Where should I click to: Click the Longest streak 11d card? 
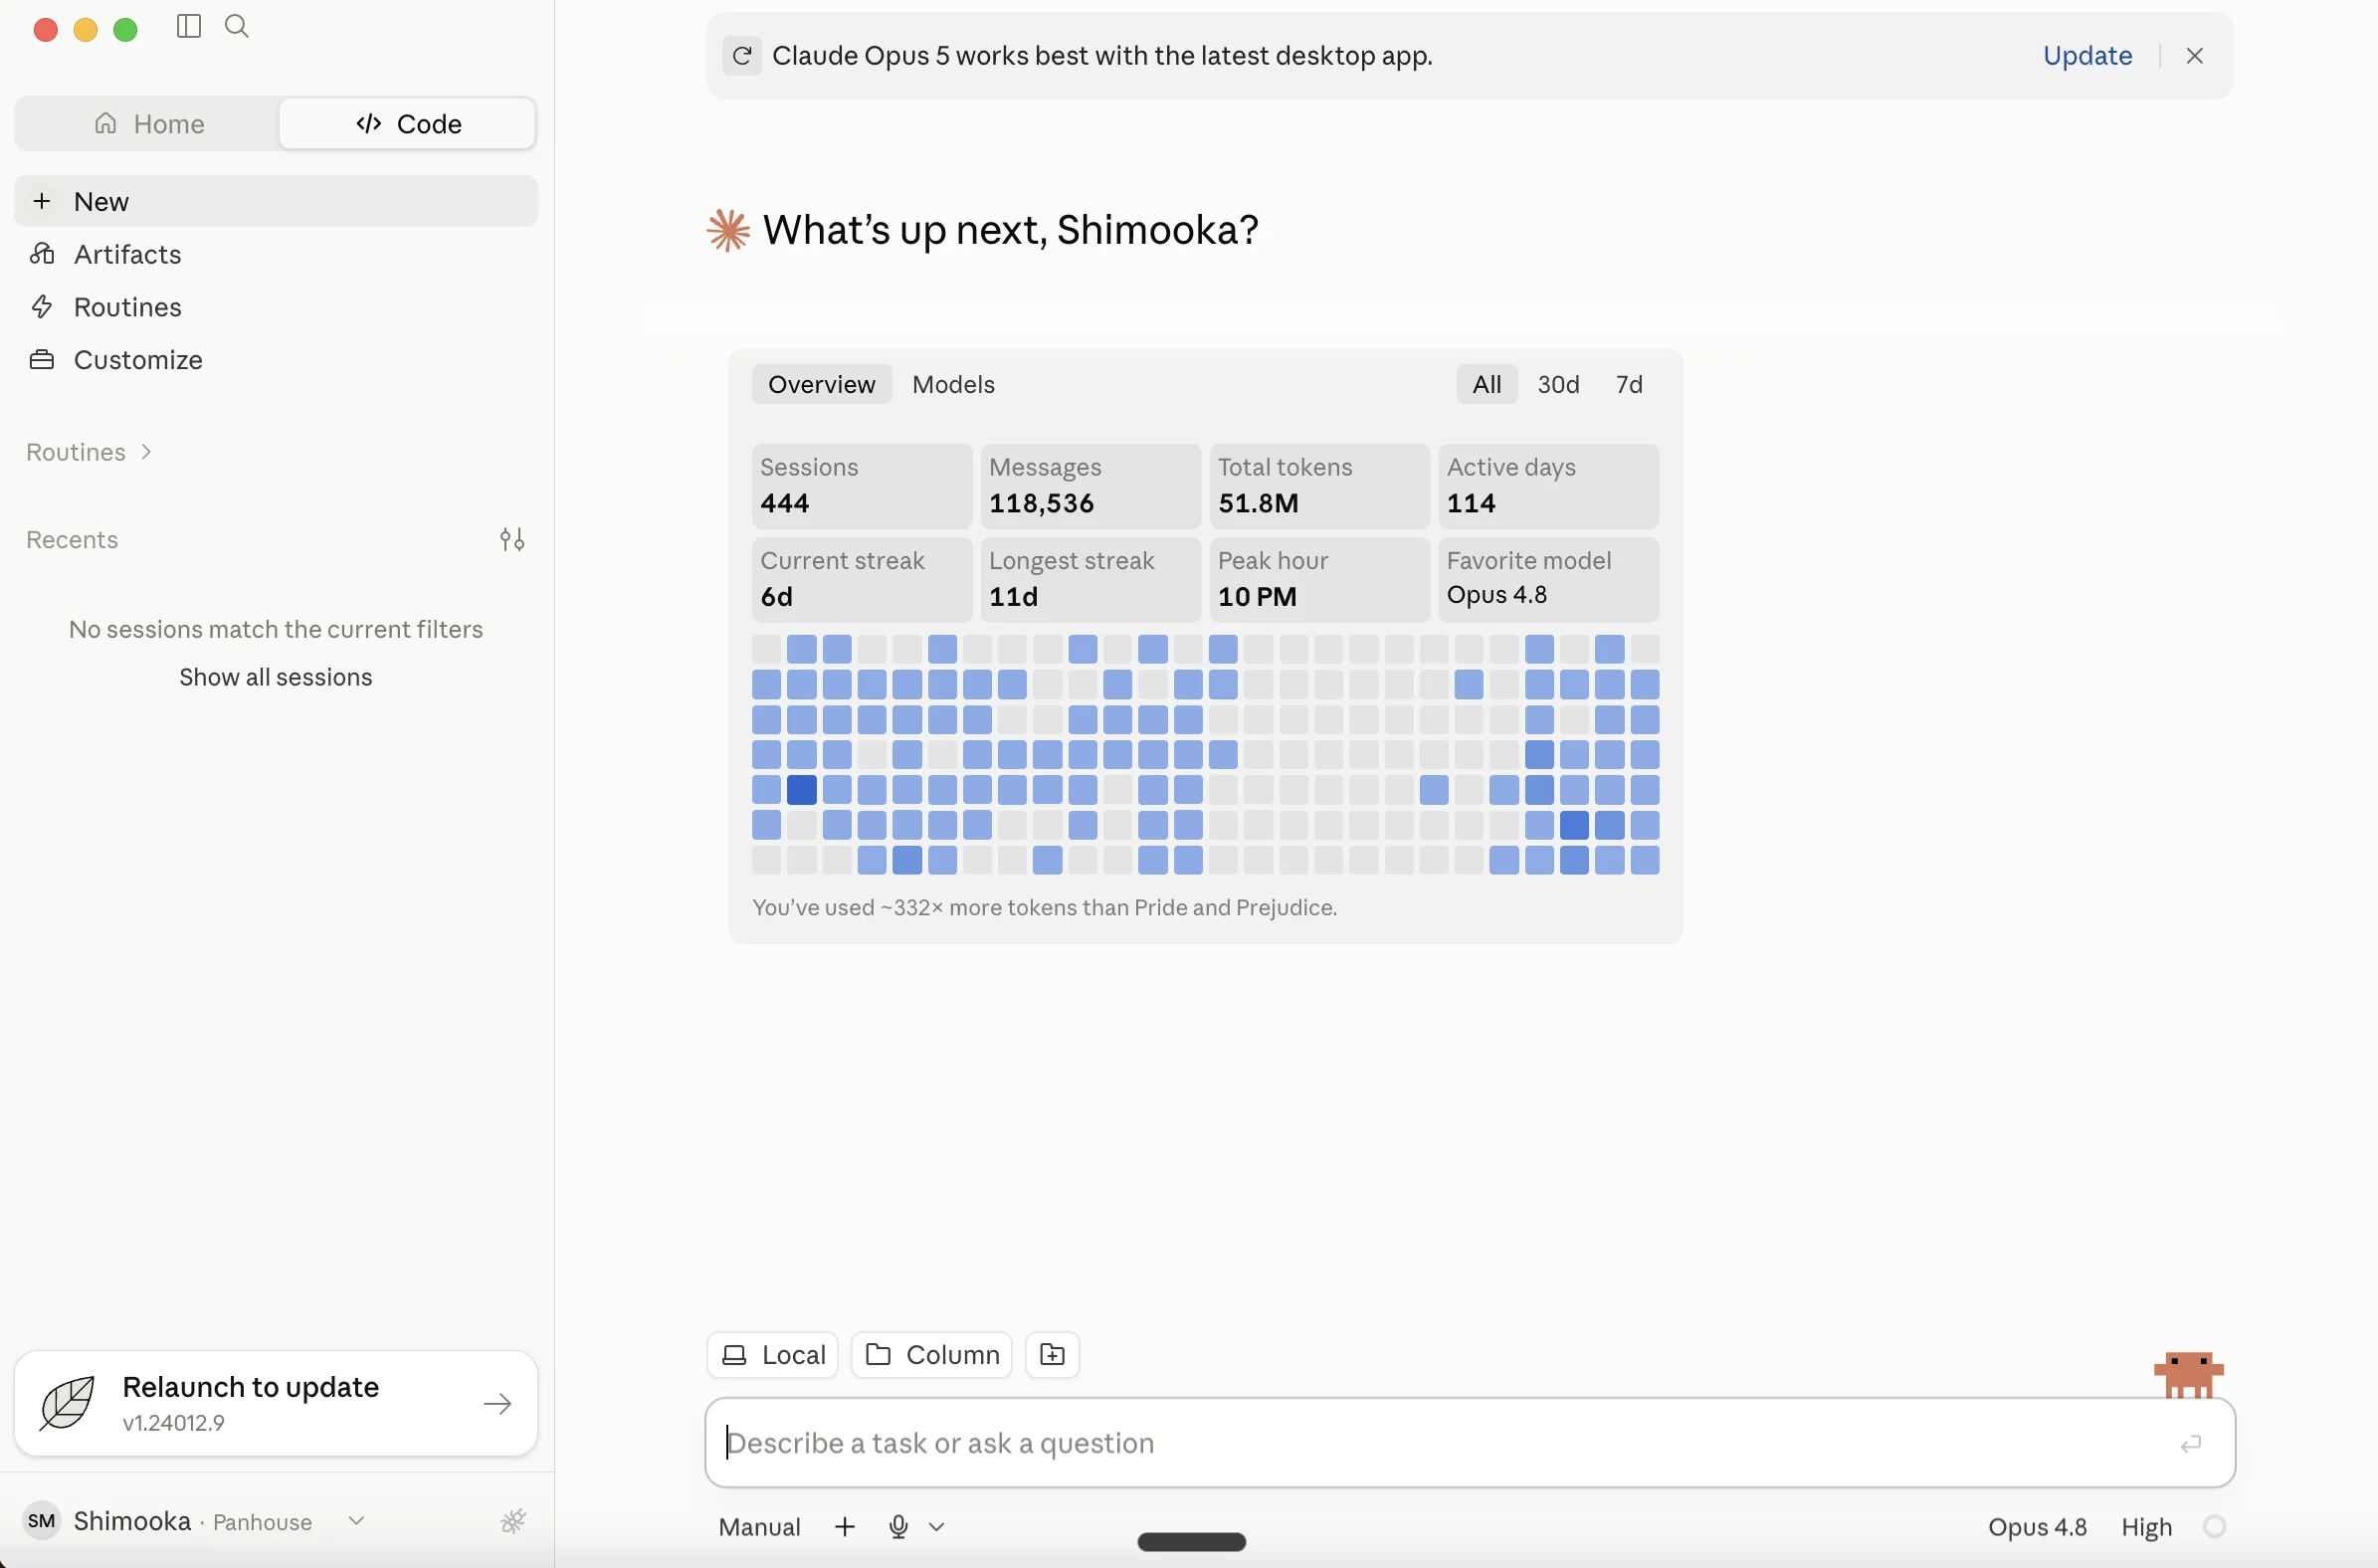(1090, 580)
